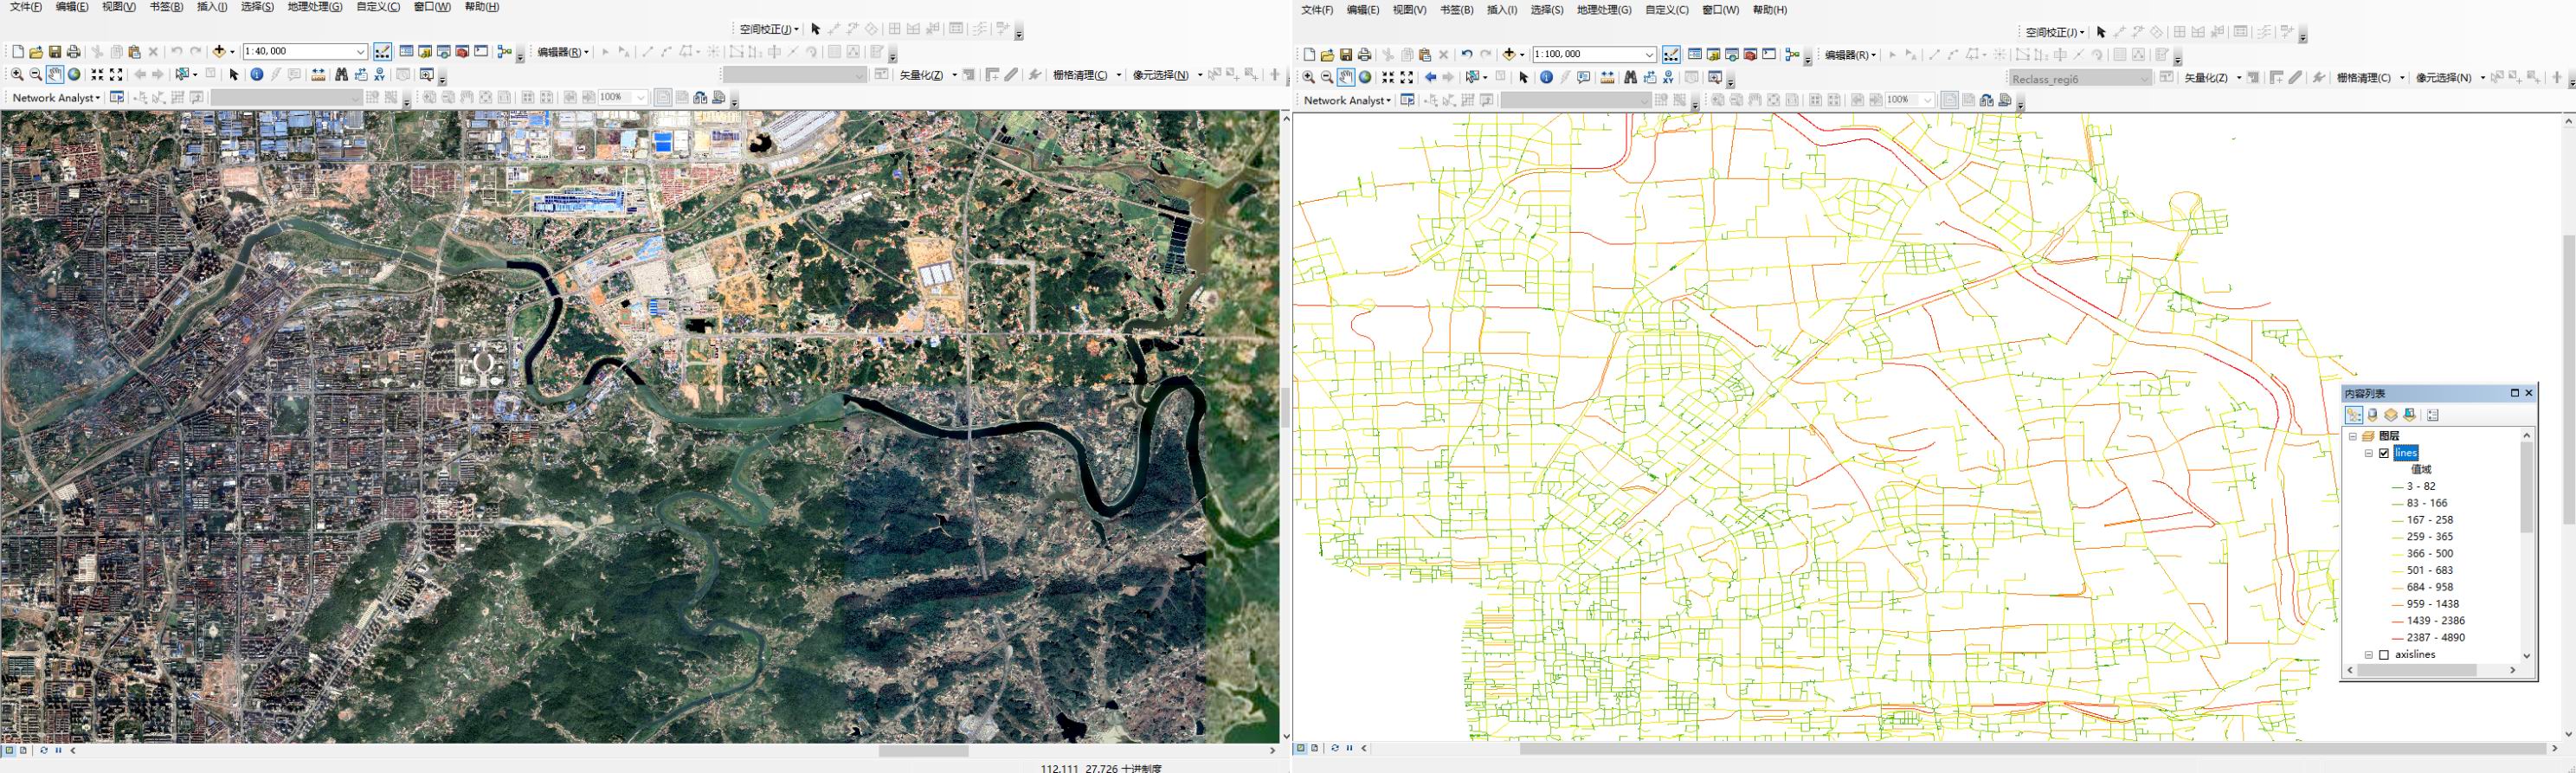Image resolution: width=2576 pixels, height=773 pixels.
Task: Click the 2387 - 4890 red line symbol
Action: pos(2396,638)
